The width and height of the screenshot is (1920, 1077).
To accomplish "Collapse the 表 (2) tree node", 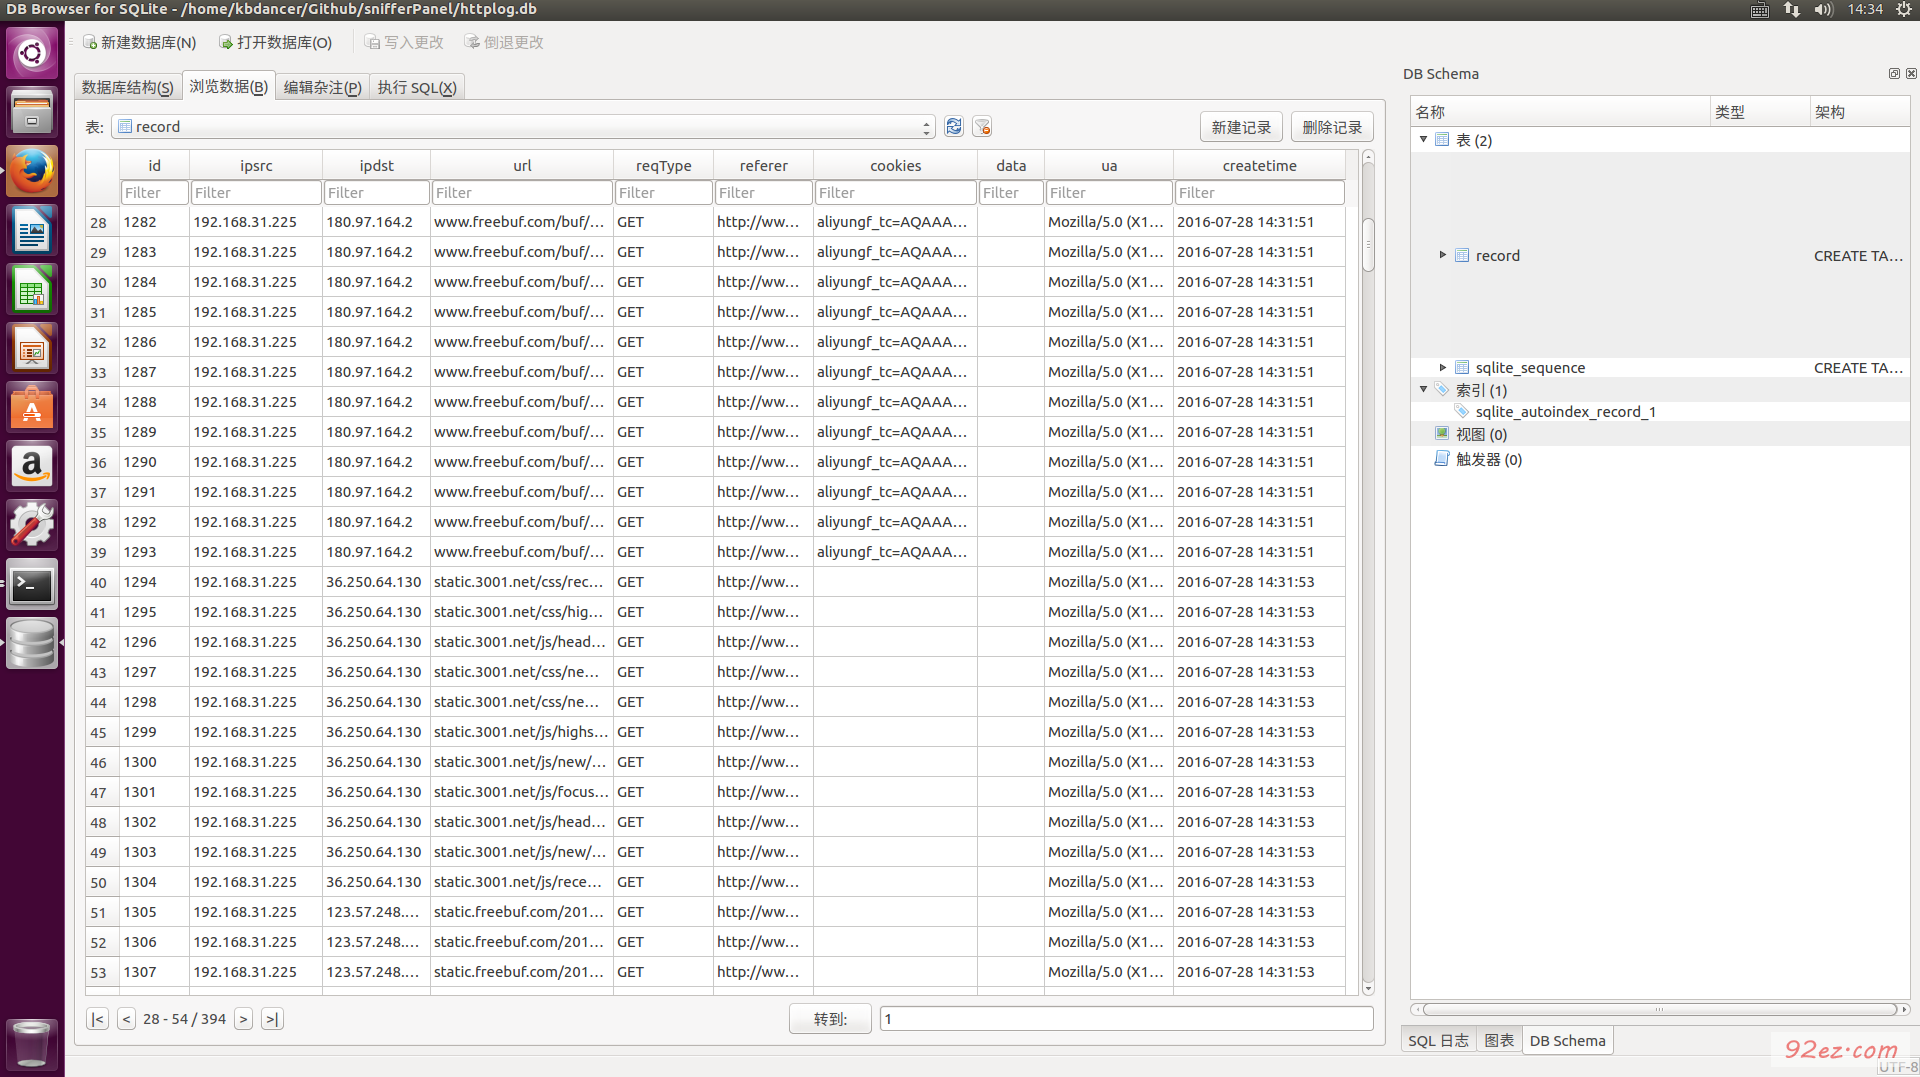I will click(1423, 139).
